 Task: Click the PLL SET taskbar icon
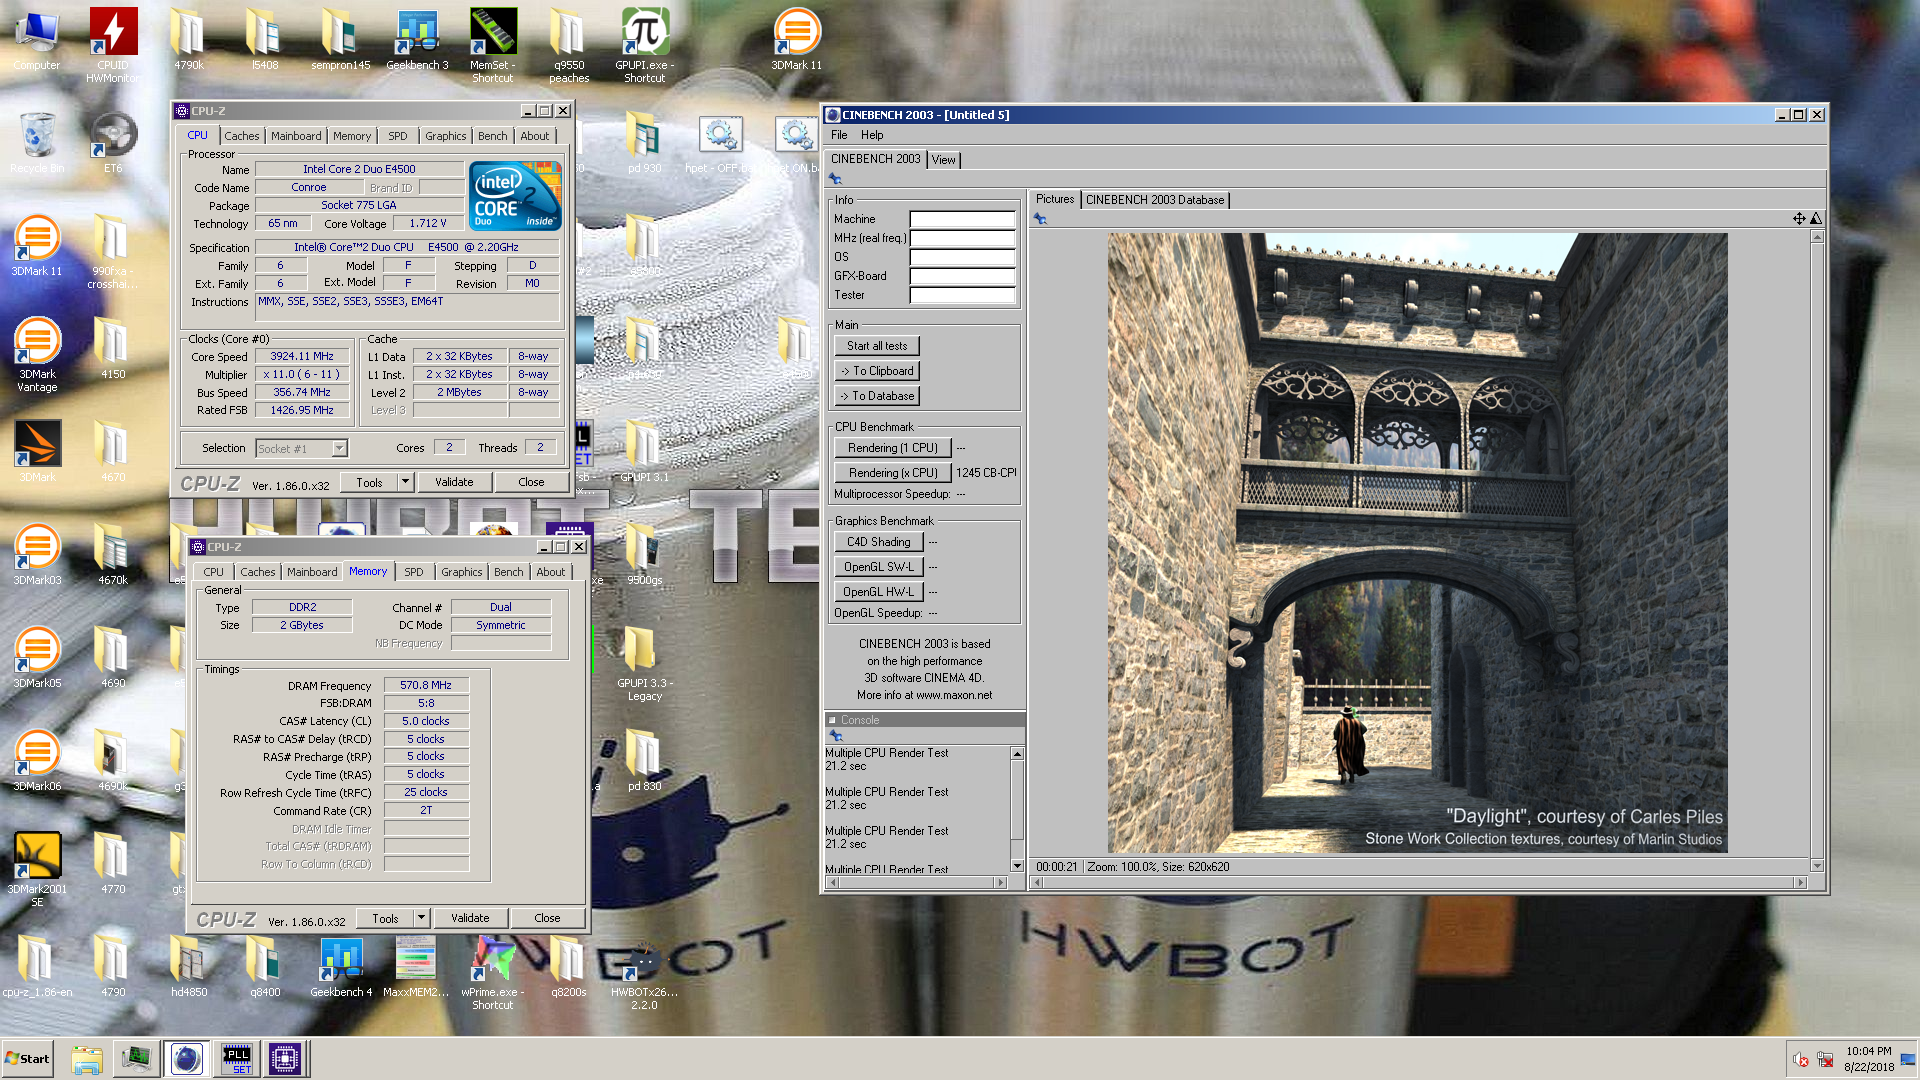coord(237,1058)
